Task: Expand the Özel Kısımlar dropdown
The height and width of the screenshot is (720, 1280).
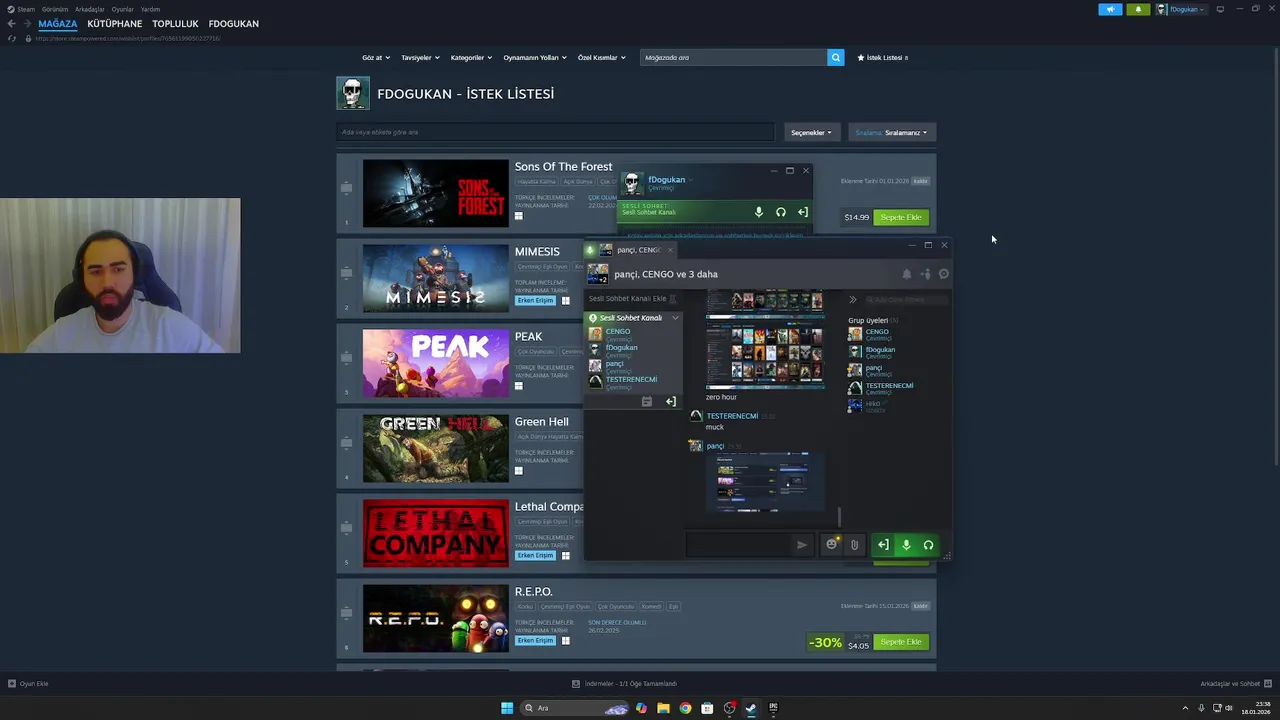Action: coord(601,58)
